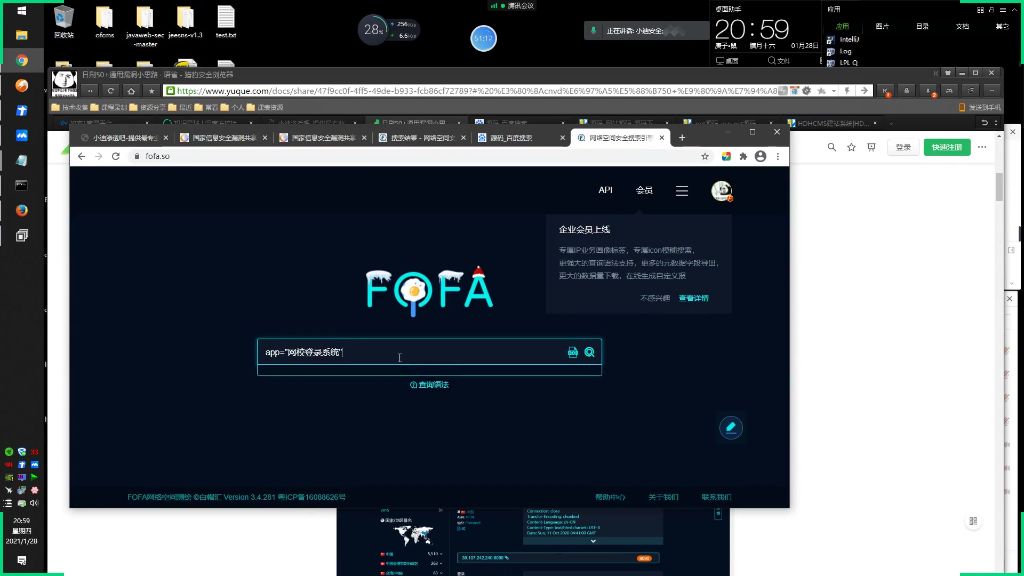Image resolution: width=1024 pixels, height=576 pixels.
Task: Click the 登录 button on the Yuque page
Action: click(903, 148)
